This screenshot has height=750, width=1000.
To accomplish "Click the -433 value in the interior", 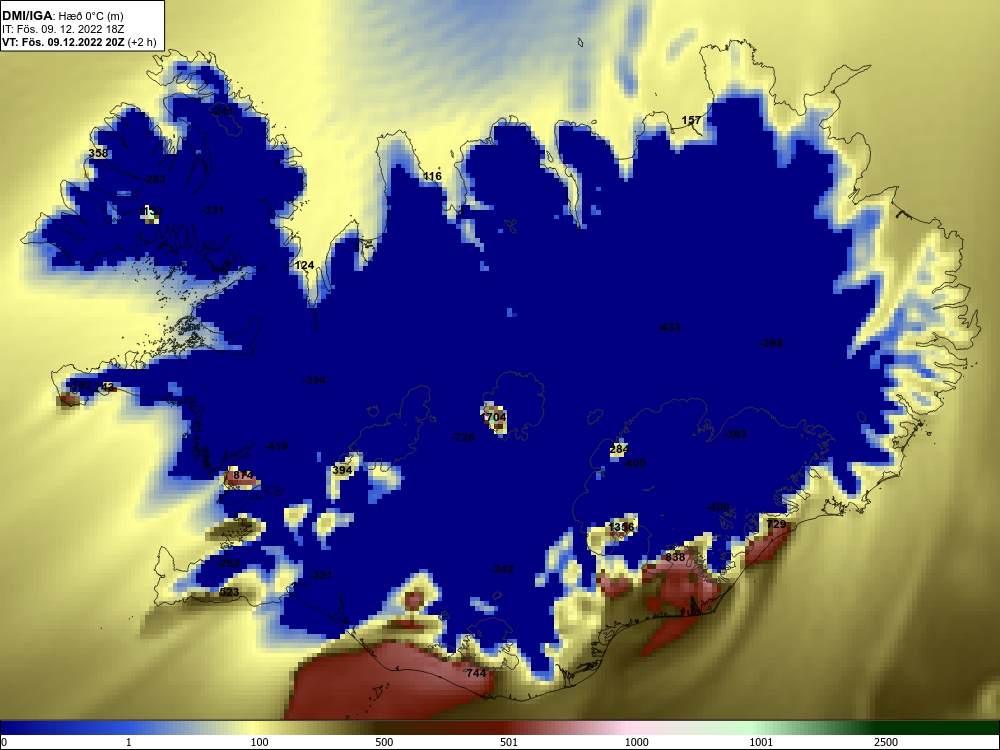I will point(669,327).
